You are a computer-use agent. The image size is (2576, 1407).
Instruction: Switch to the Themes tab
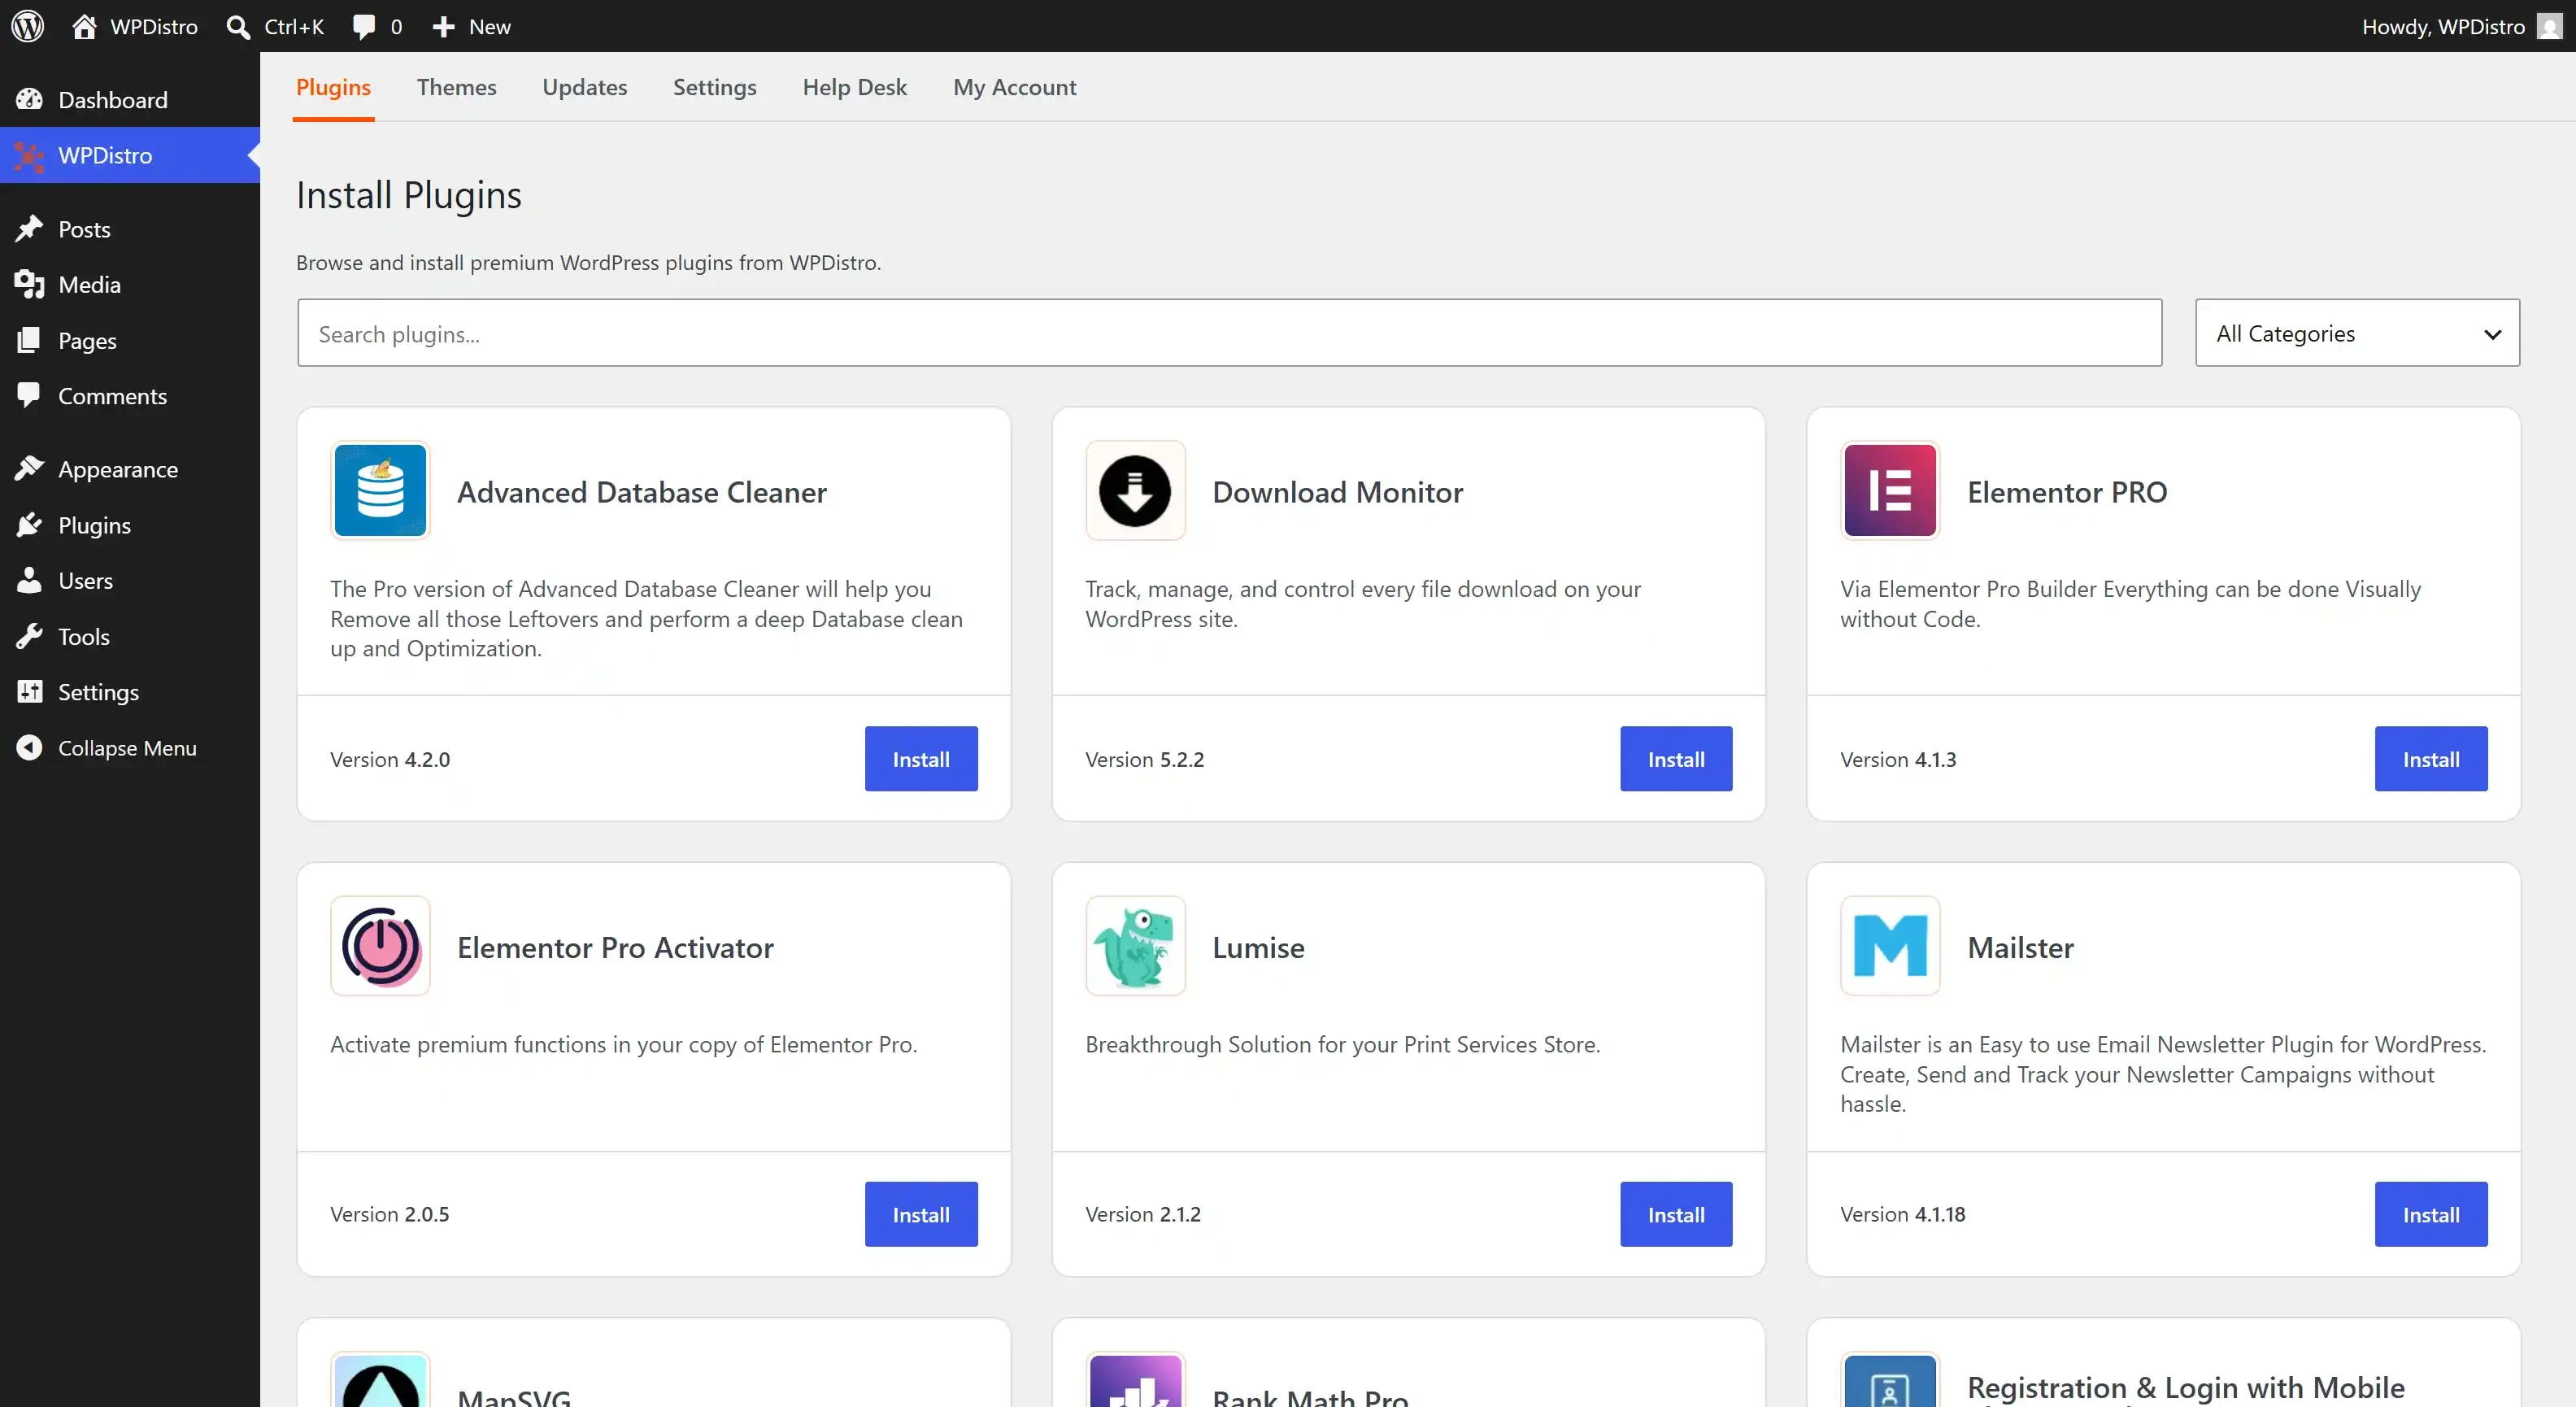coord(456,88)
